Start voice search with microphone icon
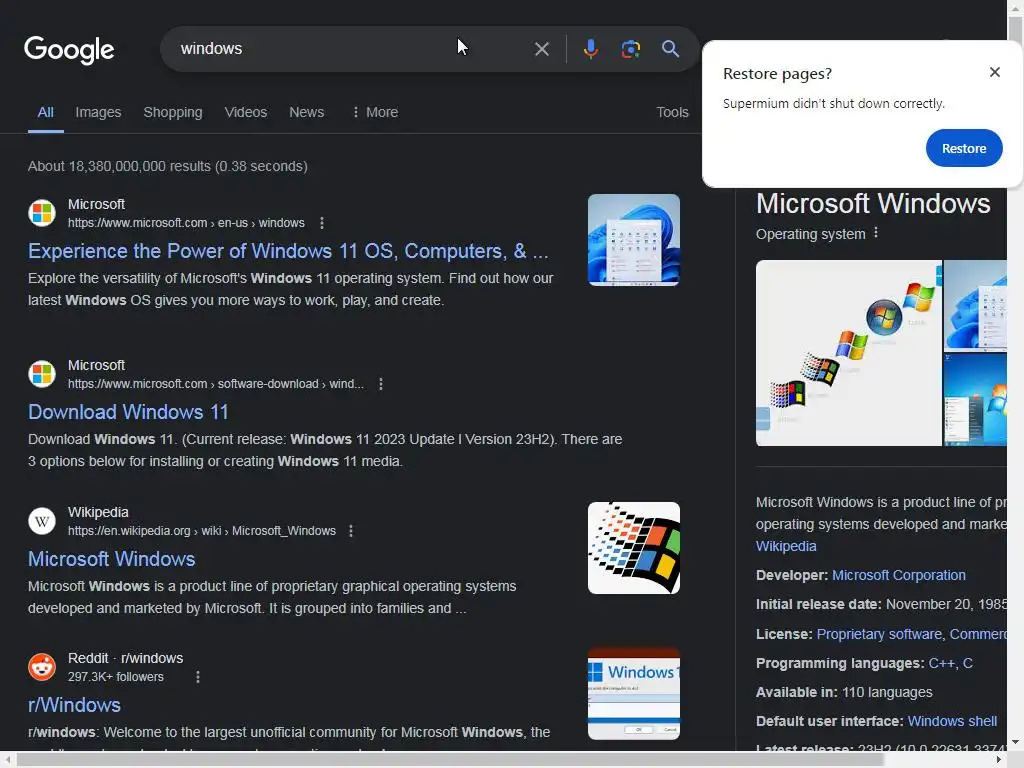Viewport: 1024px width, 768px height. 590,49
